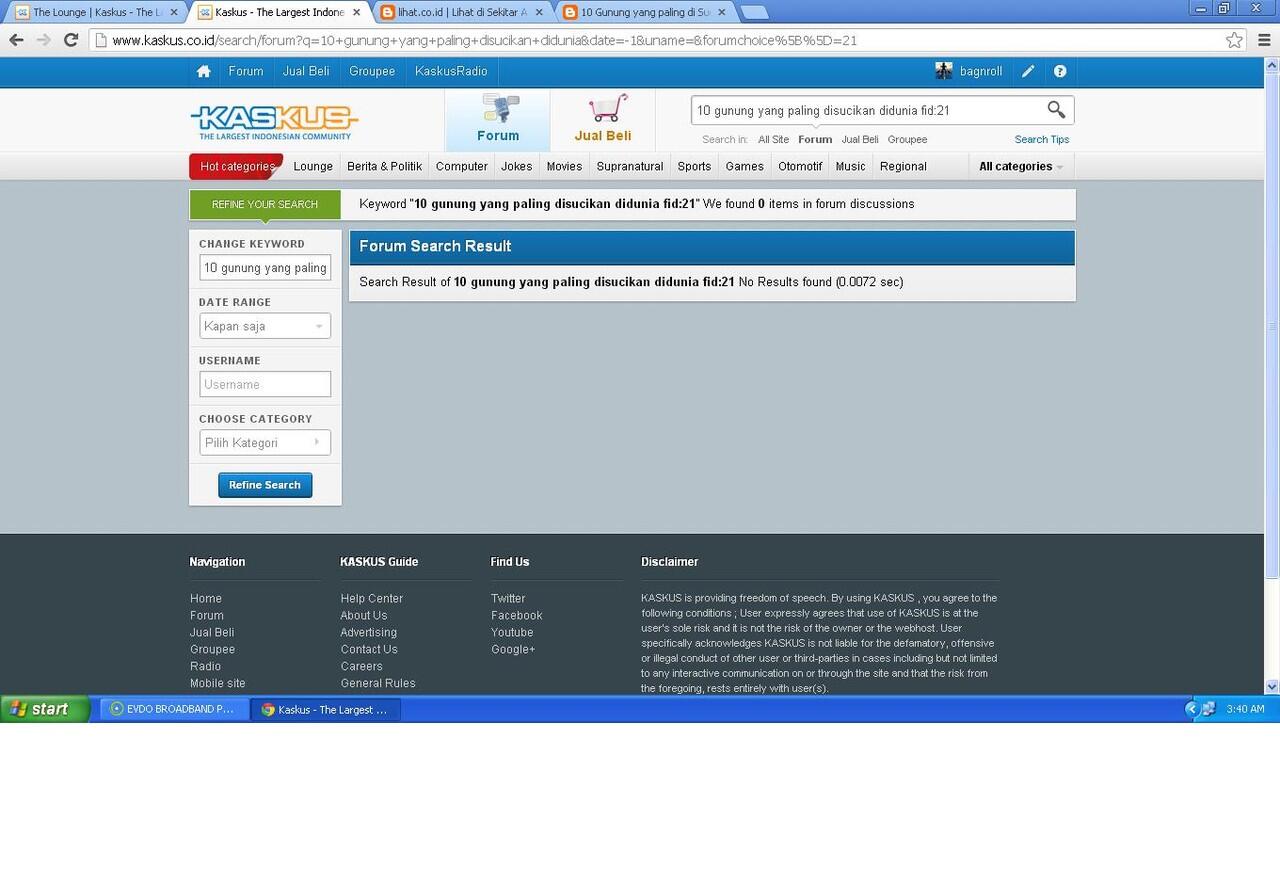The width and height of the screenshot is (1280, 883).
Task: Open Mobile site footer link
Action: (x=217, y=684)
